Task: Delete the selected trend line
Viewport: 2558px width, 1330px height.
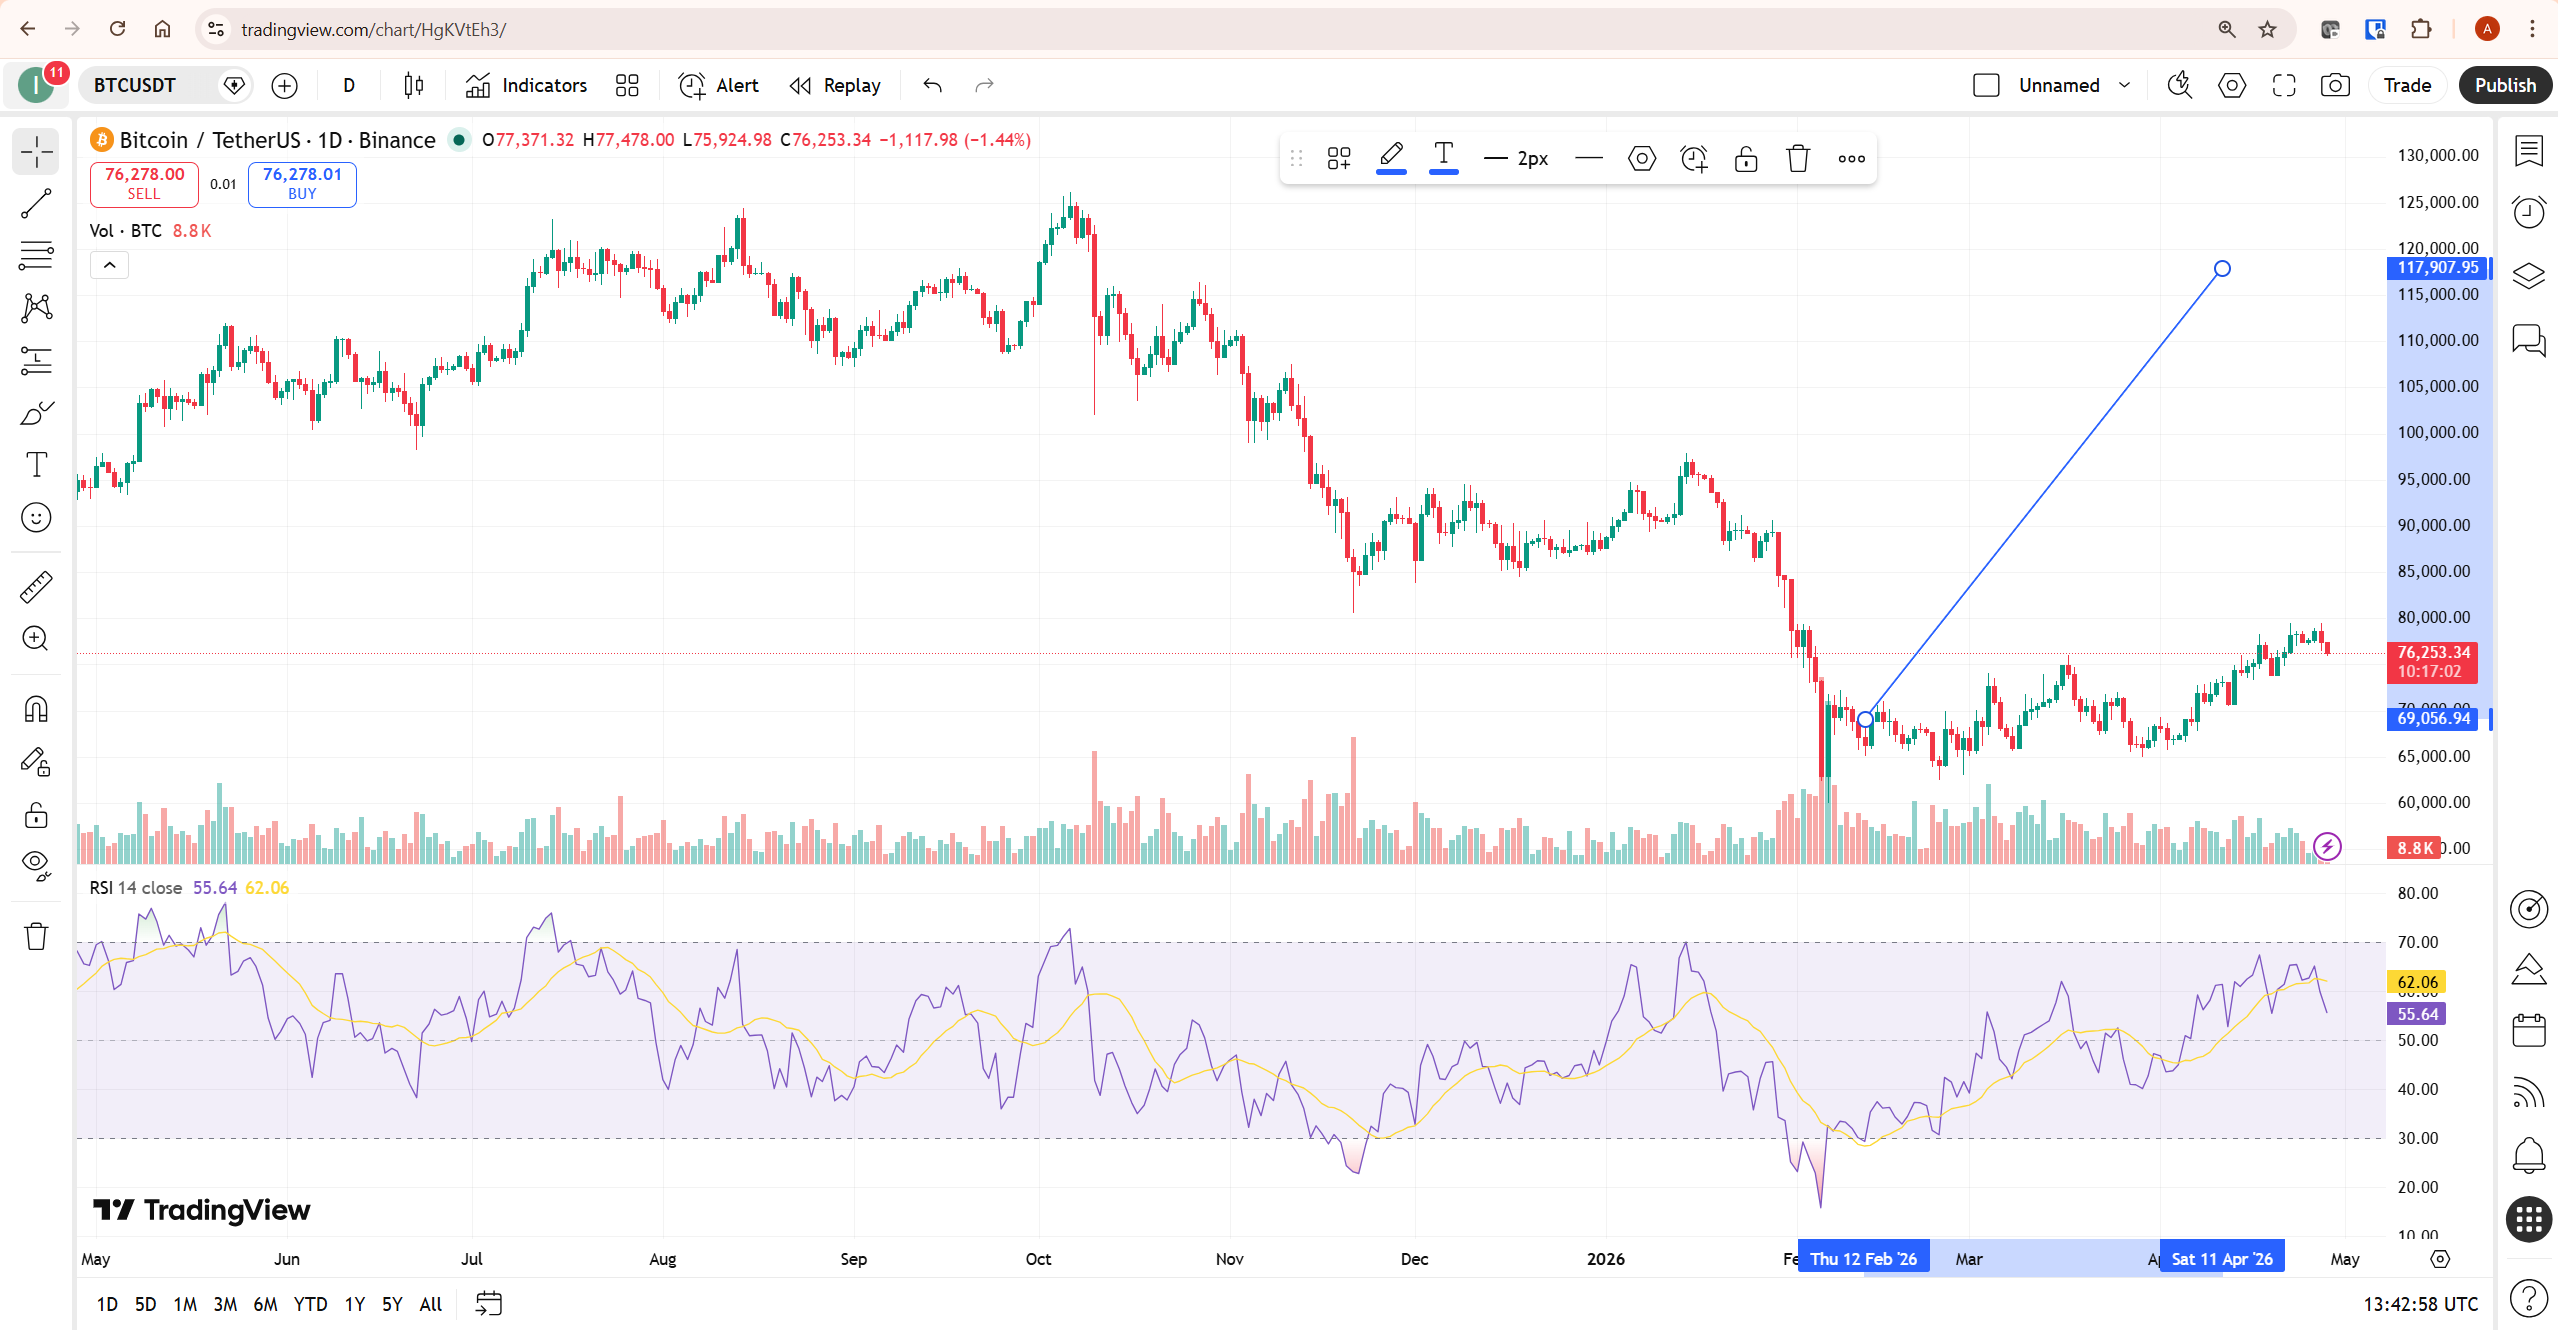Action: [1798, 158]
